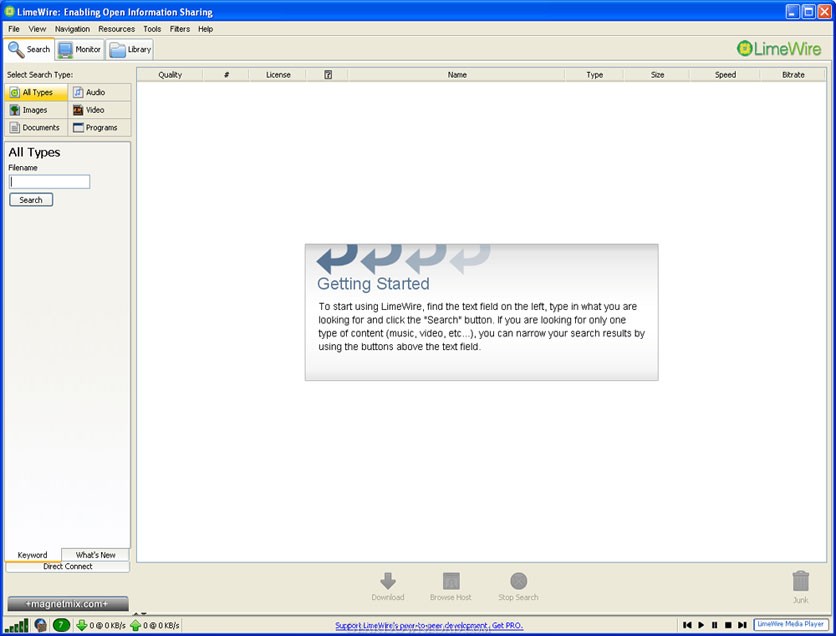Click the Search button below Filename
Screen dimensions: 836x636
point(31,200)
